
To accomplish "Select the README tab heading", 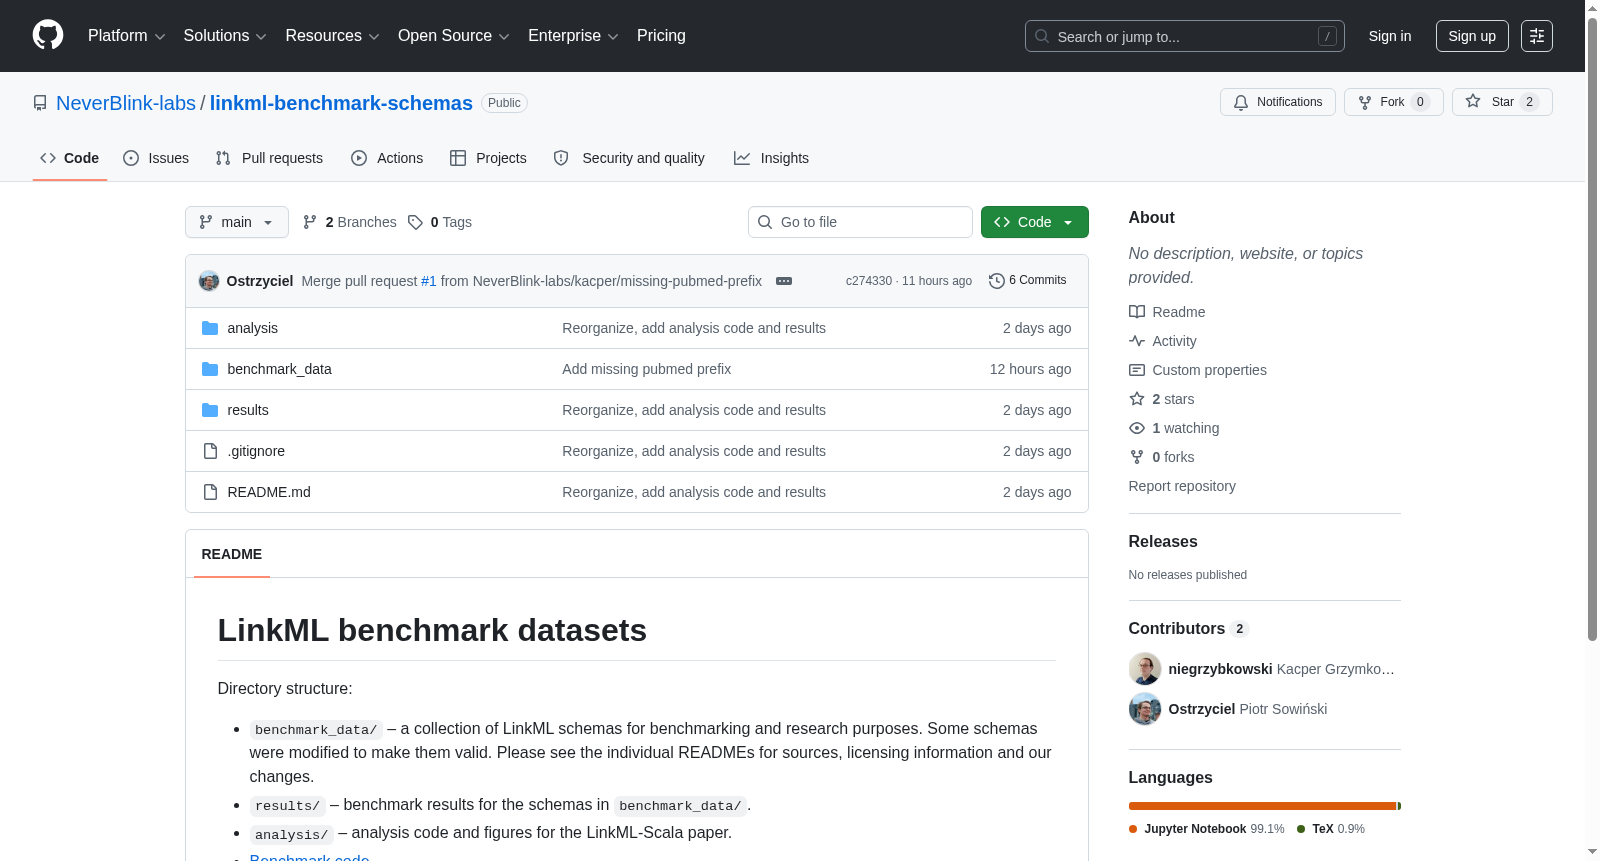I will pyautogui.click(x=232, y=554).
